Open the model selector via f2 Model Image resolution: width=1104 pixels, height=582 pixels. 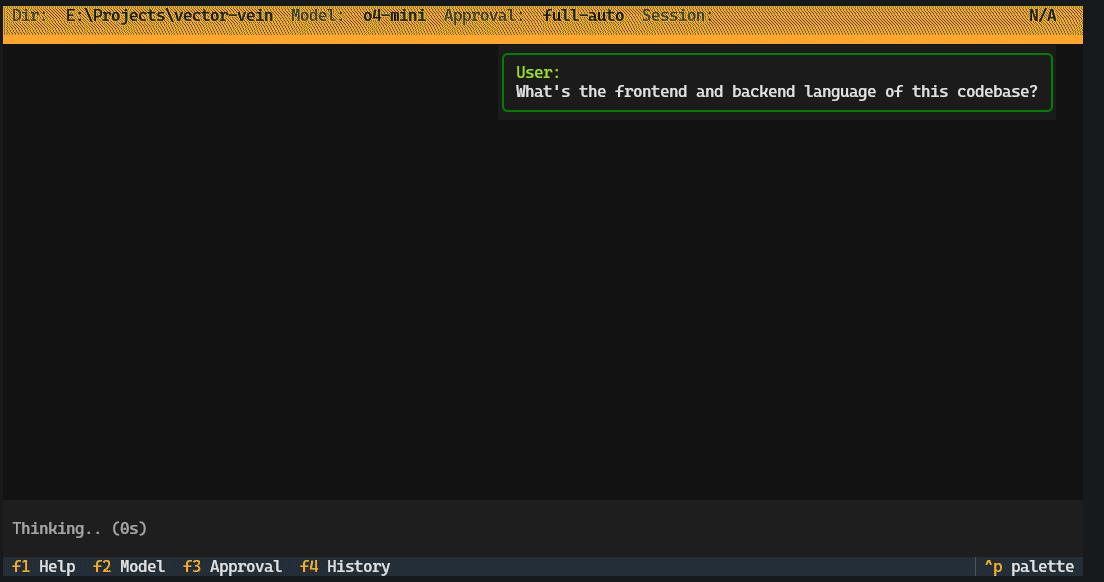click(129, 566)
